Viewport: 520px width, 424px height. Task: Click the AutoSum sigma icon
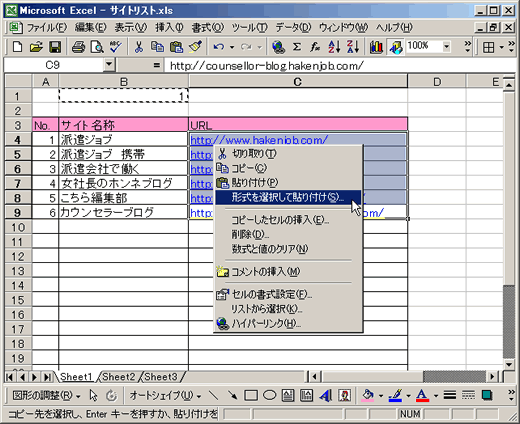pyautogui.click(x=297, y=47)
